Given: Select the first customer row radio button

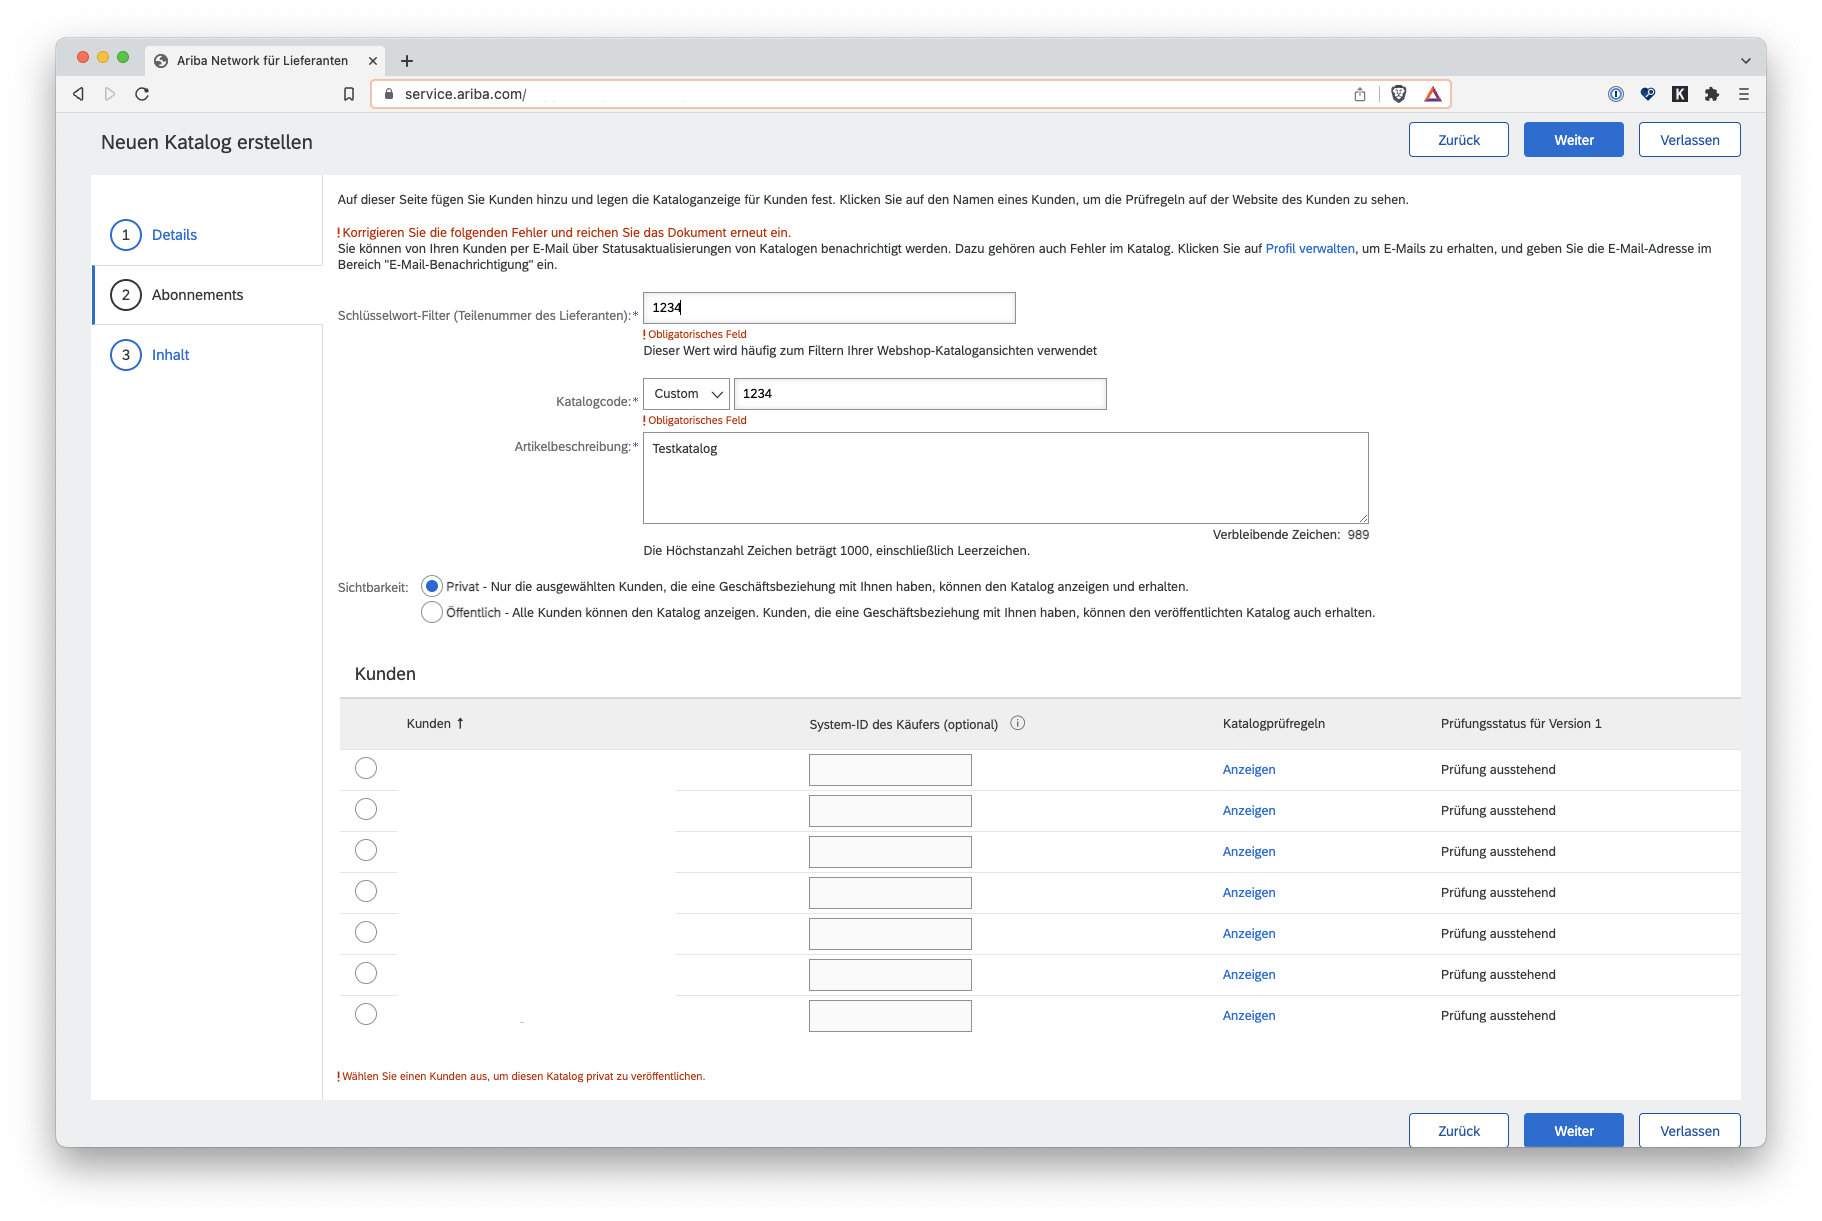Looking at the screenshot, I should [366, 768].
